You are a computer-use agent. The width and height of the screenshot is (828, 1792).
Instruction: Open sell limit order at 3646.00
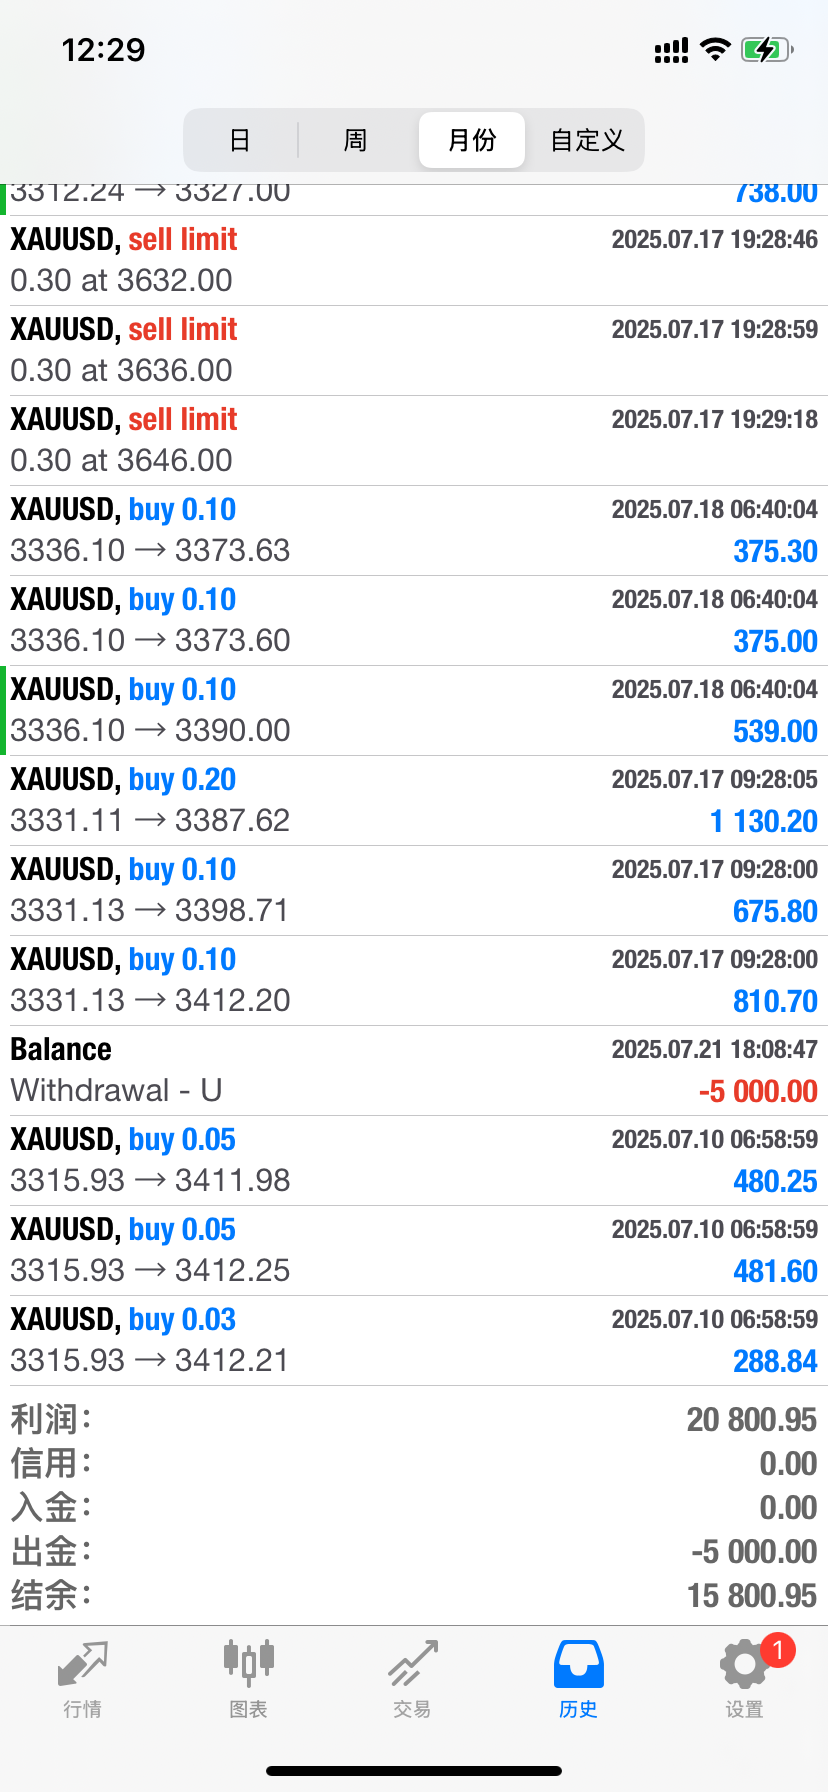(414, 440)
